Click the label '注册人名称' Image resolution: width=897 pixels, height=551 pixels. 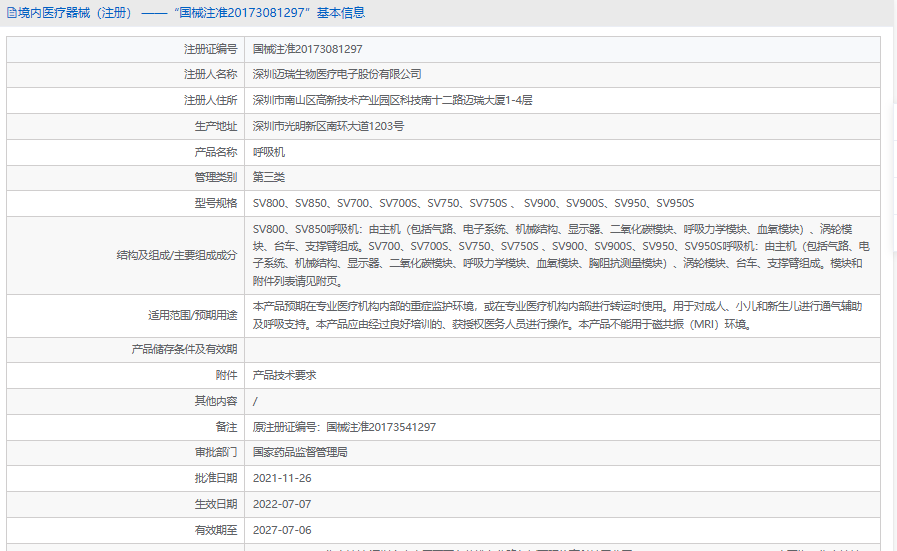pos(211,74)
